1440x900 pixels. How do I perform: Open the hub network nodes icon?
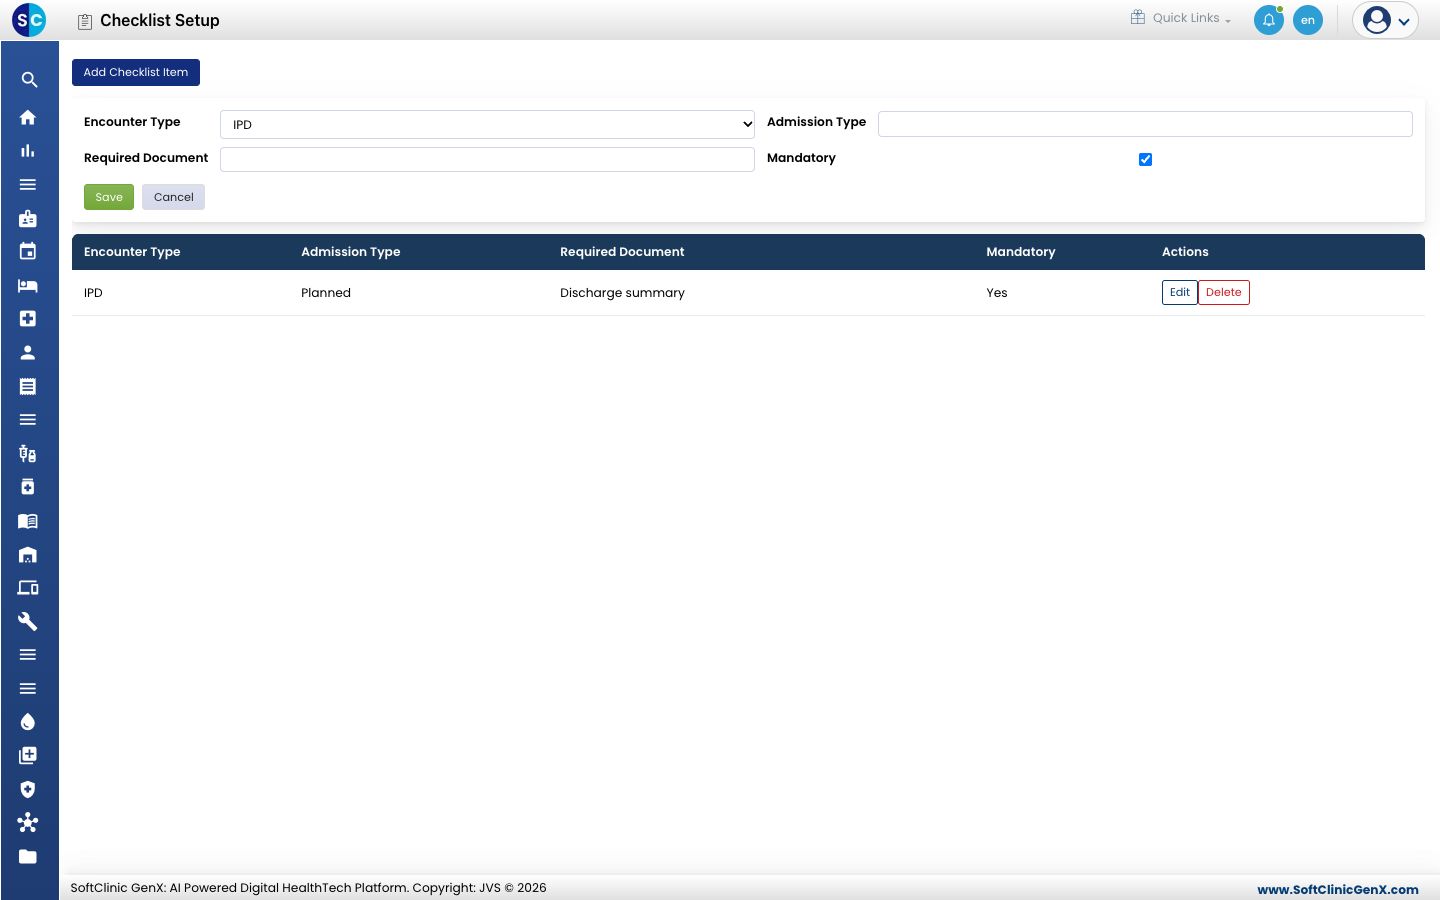28,822
